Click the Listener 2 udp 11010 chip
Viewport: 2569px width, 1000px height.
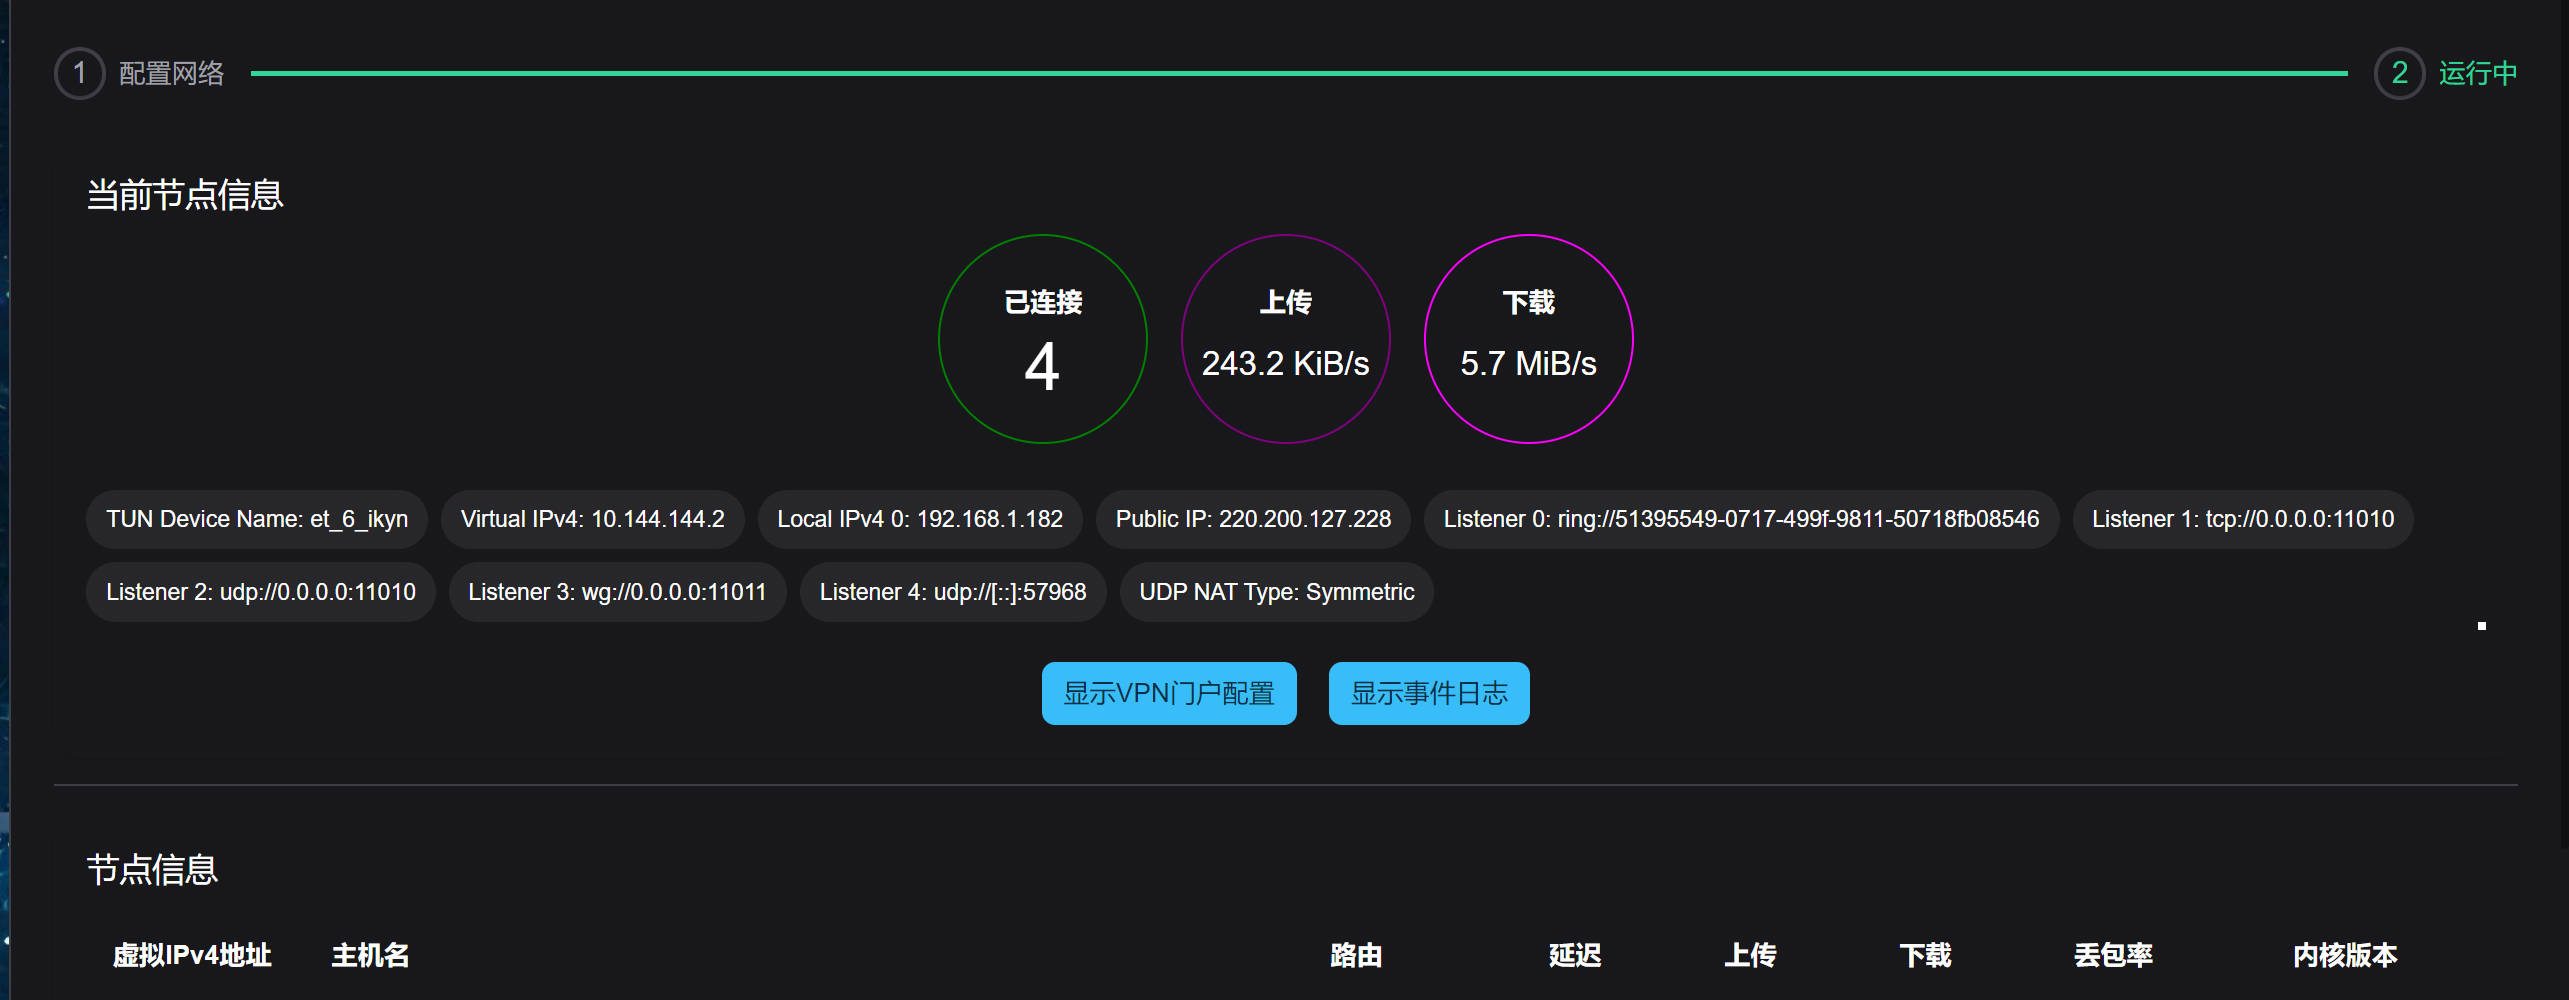(x=260, y=591)
